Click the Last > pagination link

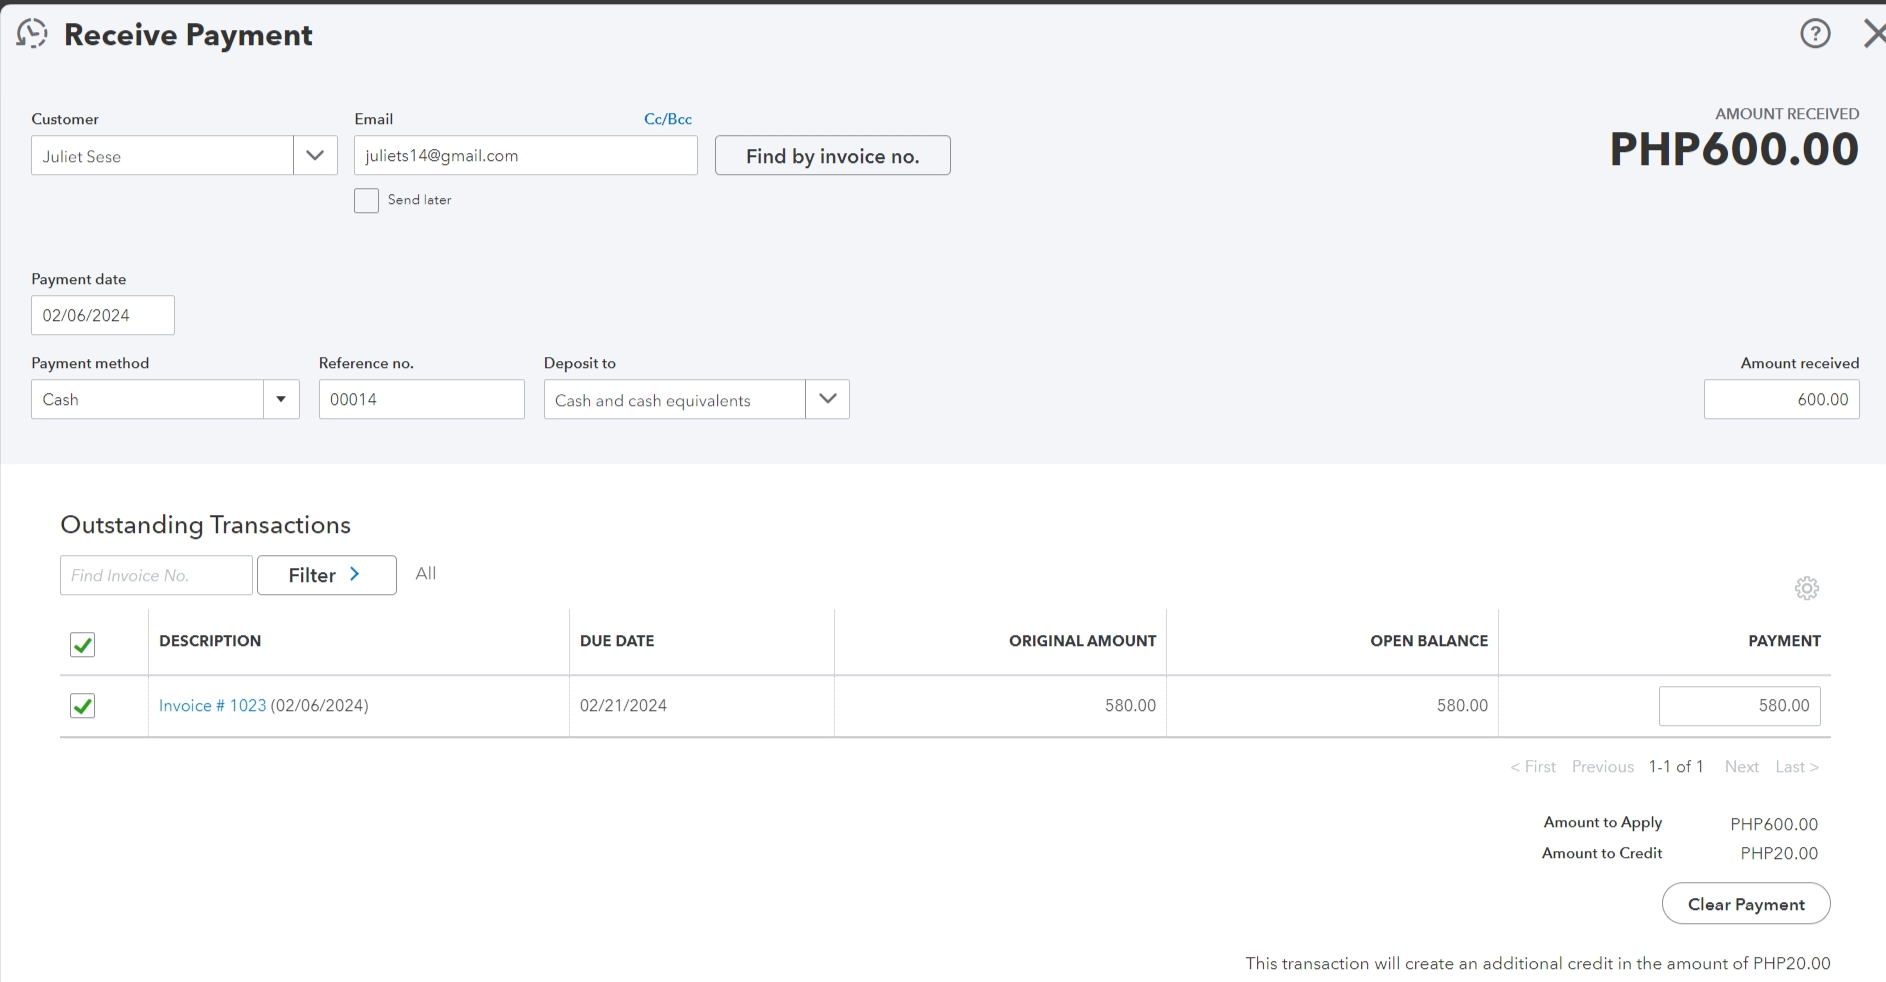[1797, 767]
